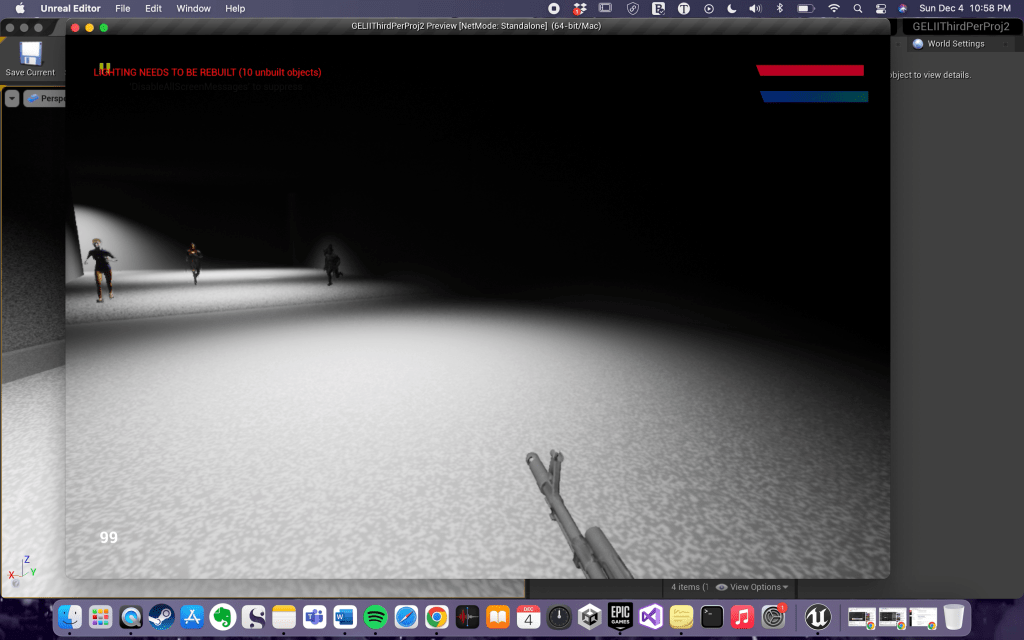
Task: Expand the viewport options dropdown arrow
Action: point(12,98)
